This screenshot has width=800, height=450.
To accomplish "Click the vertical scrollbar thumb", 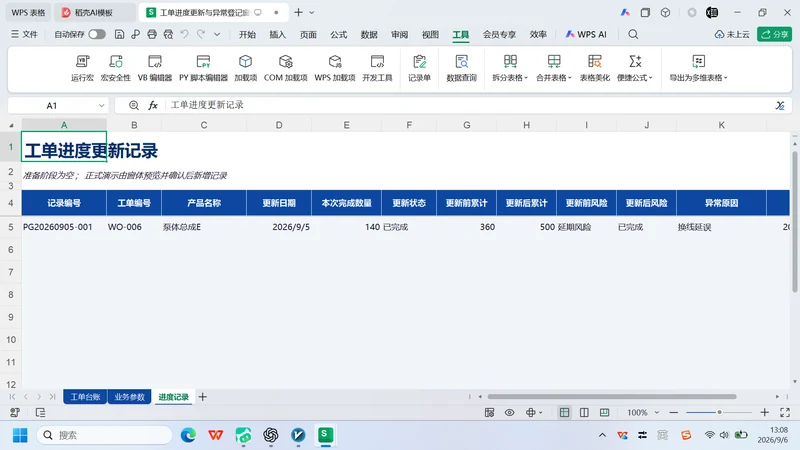I will (x=794, y=222).
